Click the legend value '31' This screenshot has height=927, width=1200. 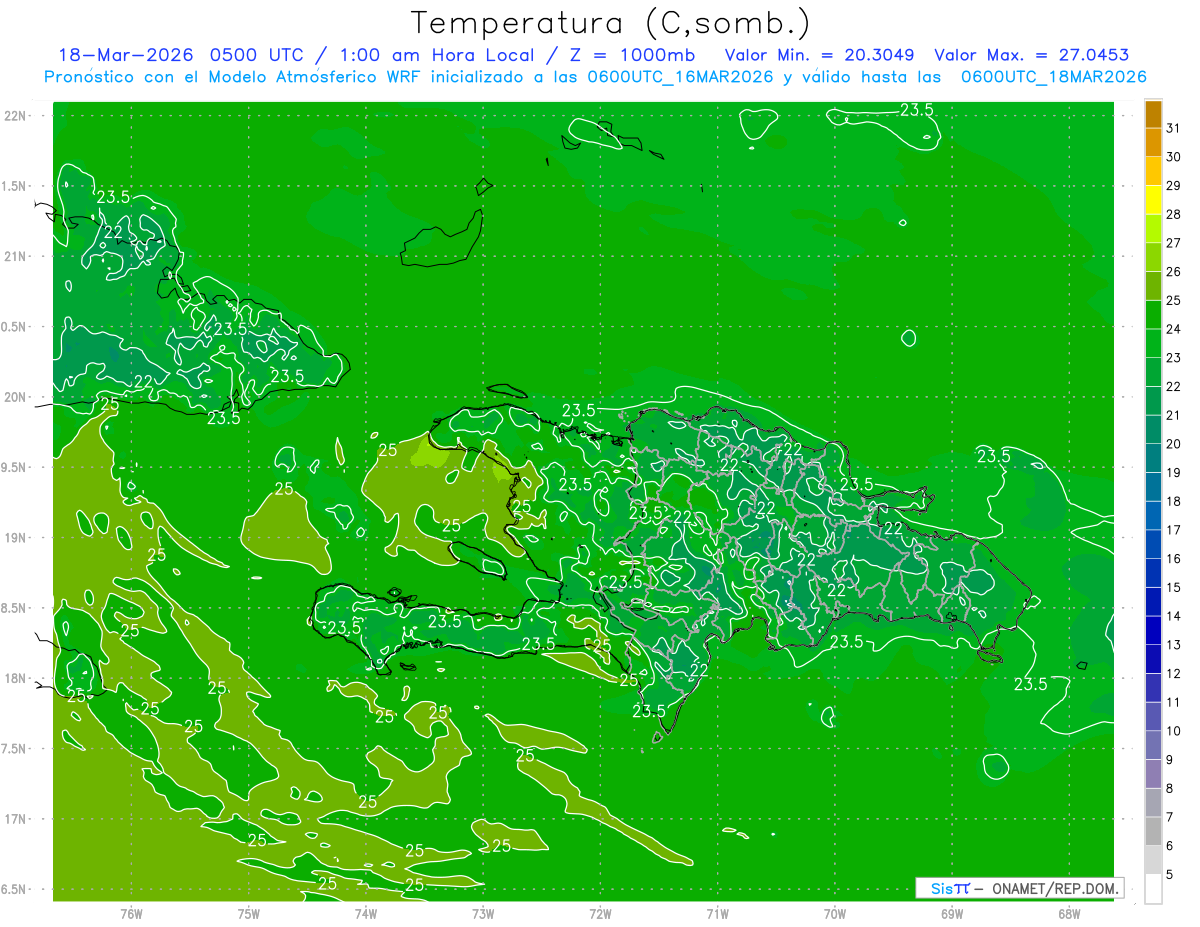point(1173,128)
